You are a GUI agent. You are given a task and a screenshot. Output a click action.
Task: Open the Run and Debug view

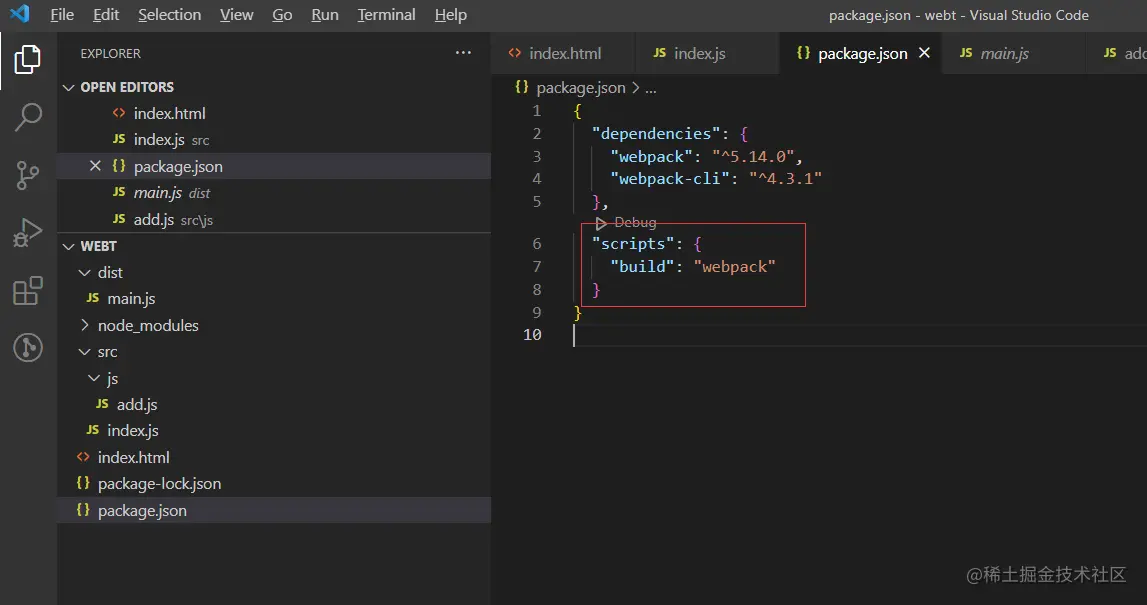coord(27,233)
